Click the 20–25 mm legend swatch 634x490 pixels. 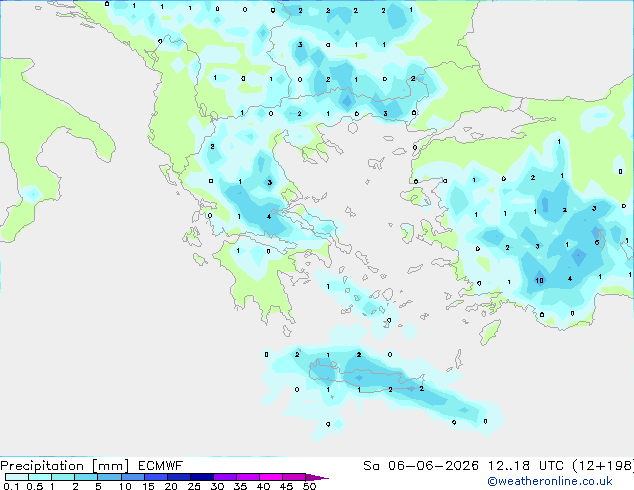[x=179, y=477]
